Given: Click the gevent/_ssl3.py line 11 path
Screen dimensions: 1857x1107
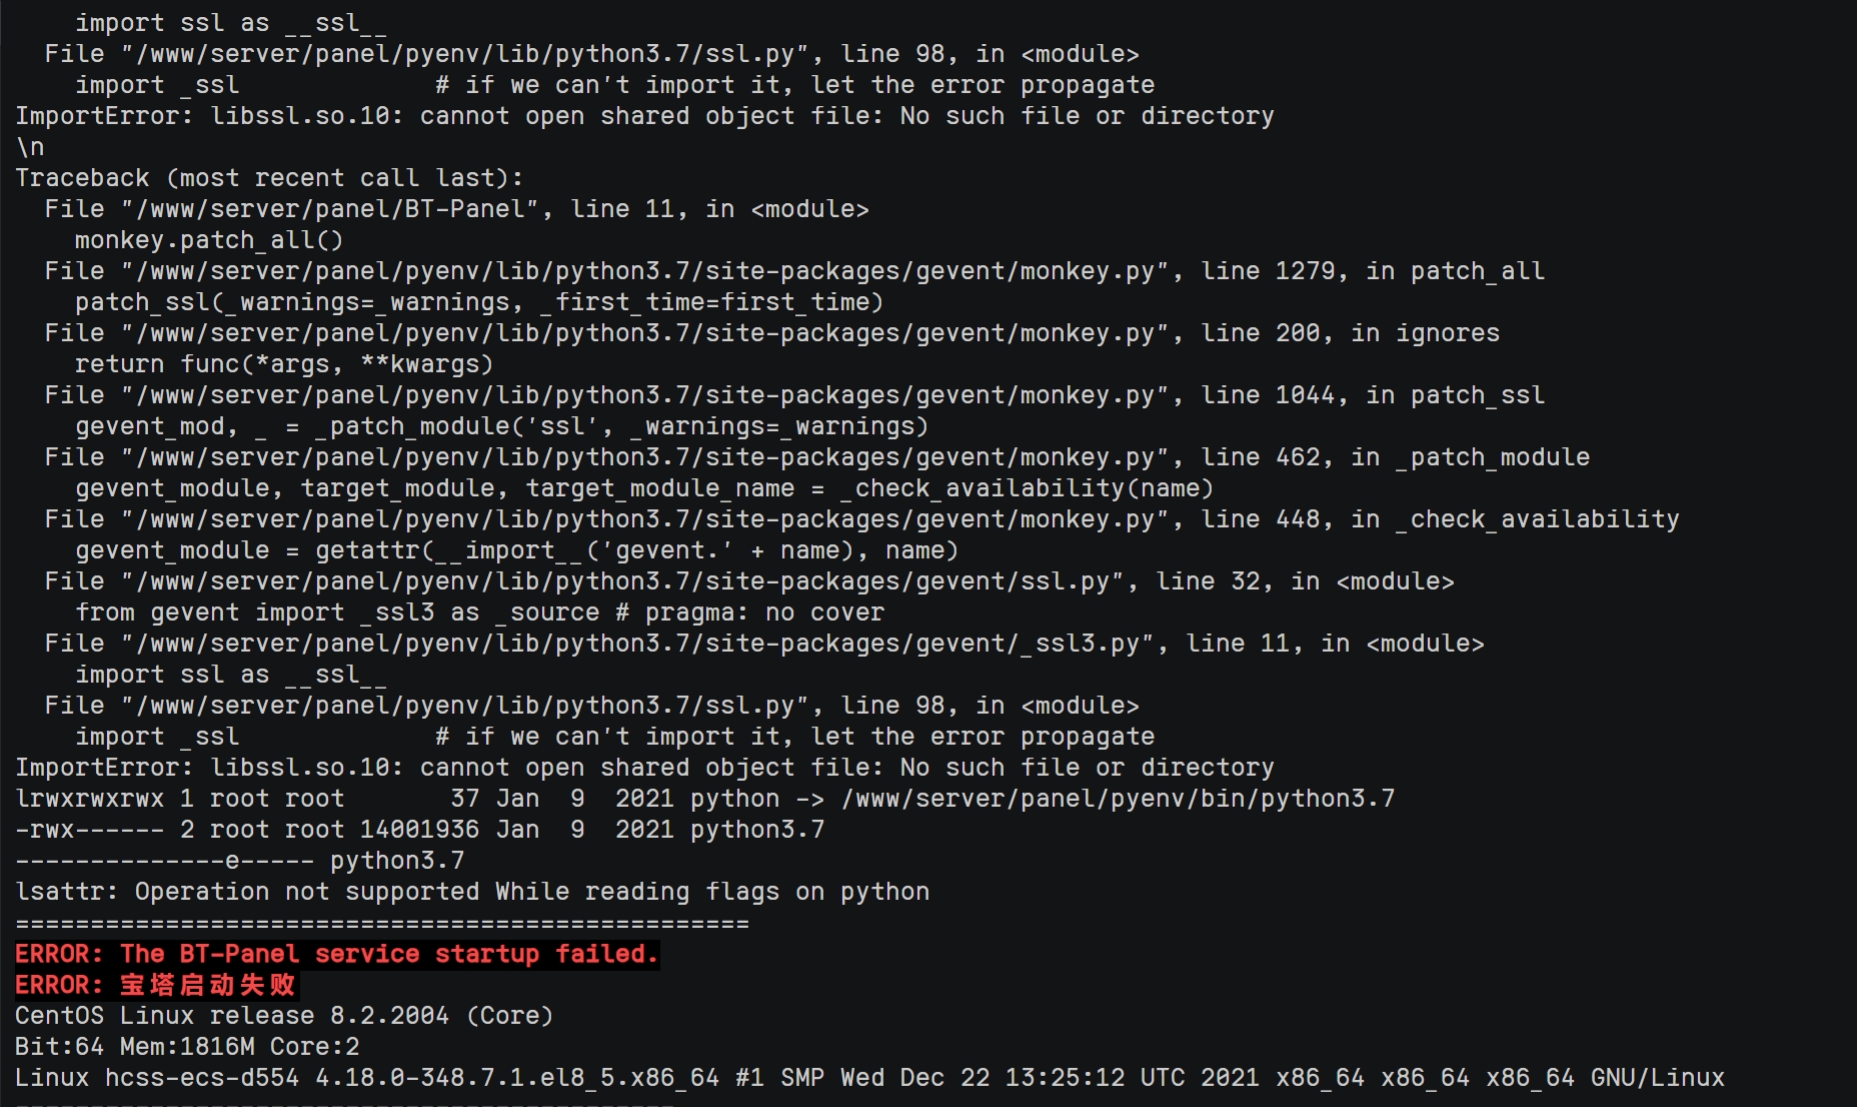Looking at the screenshot, I should coord(637,643).
